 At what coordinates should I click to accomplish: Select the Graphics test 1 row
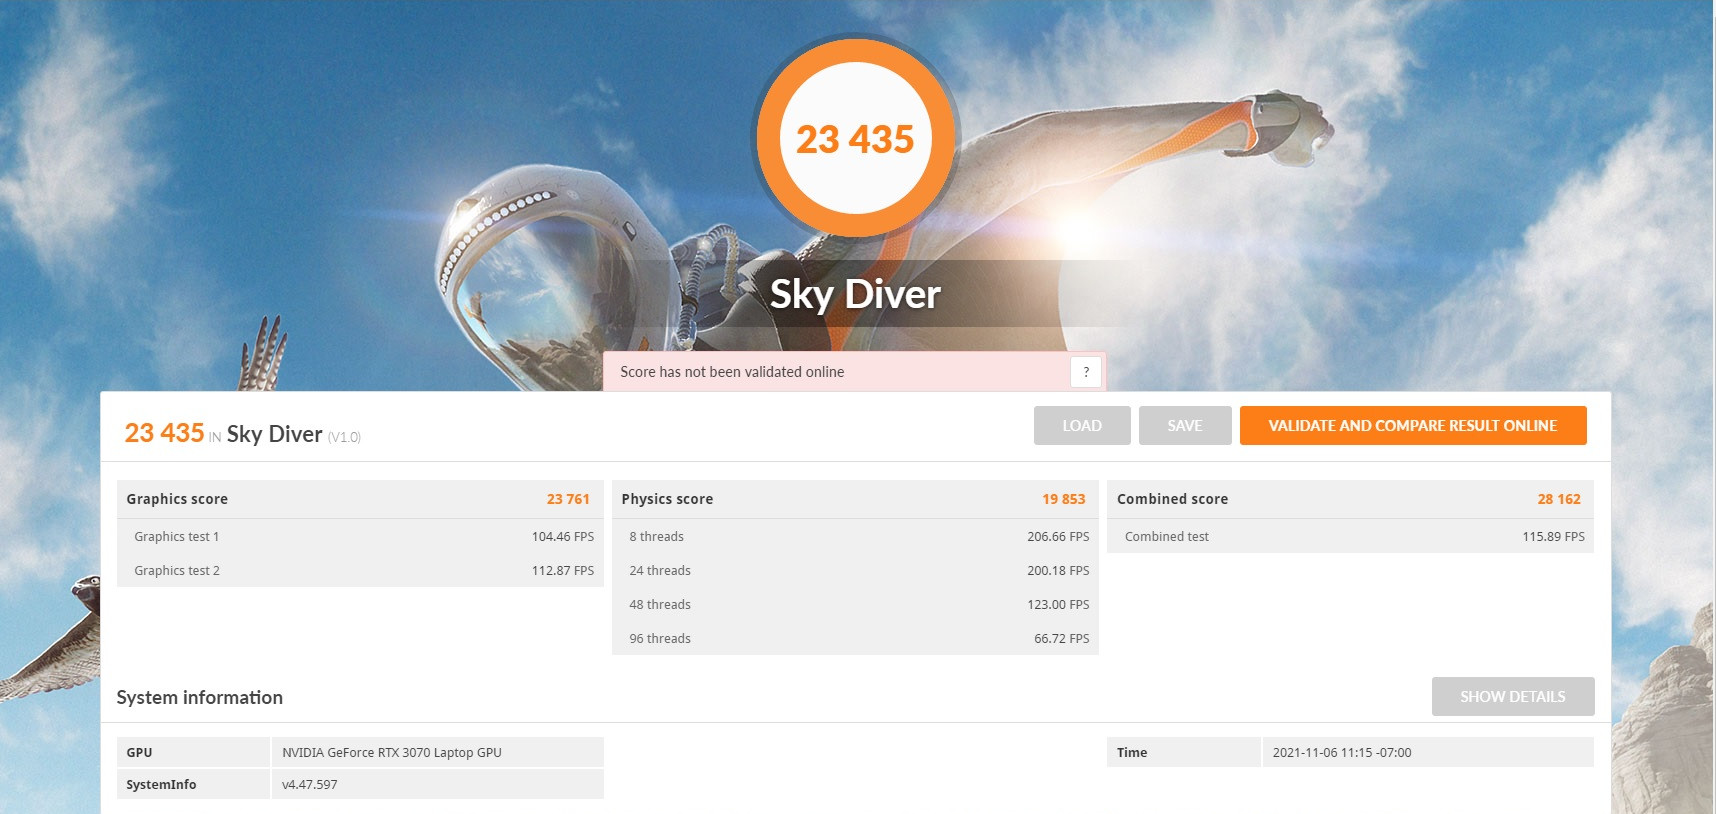tap(359, 537)
